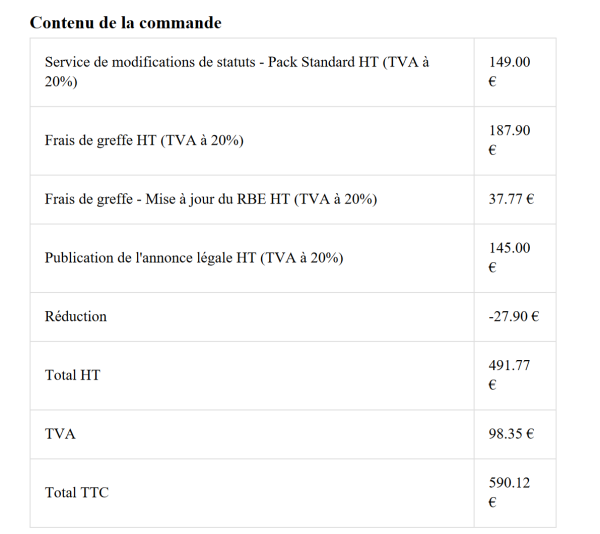Select the TVA row label

coord(60,434)
